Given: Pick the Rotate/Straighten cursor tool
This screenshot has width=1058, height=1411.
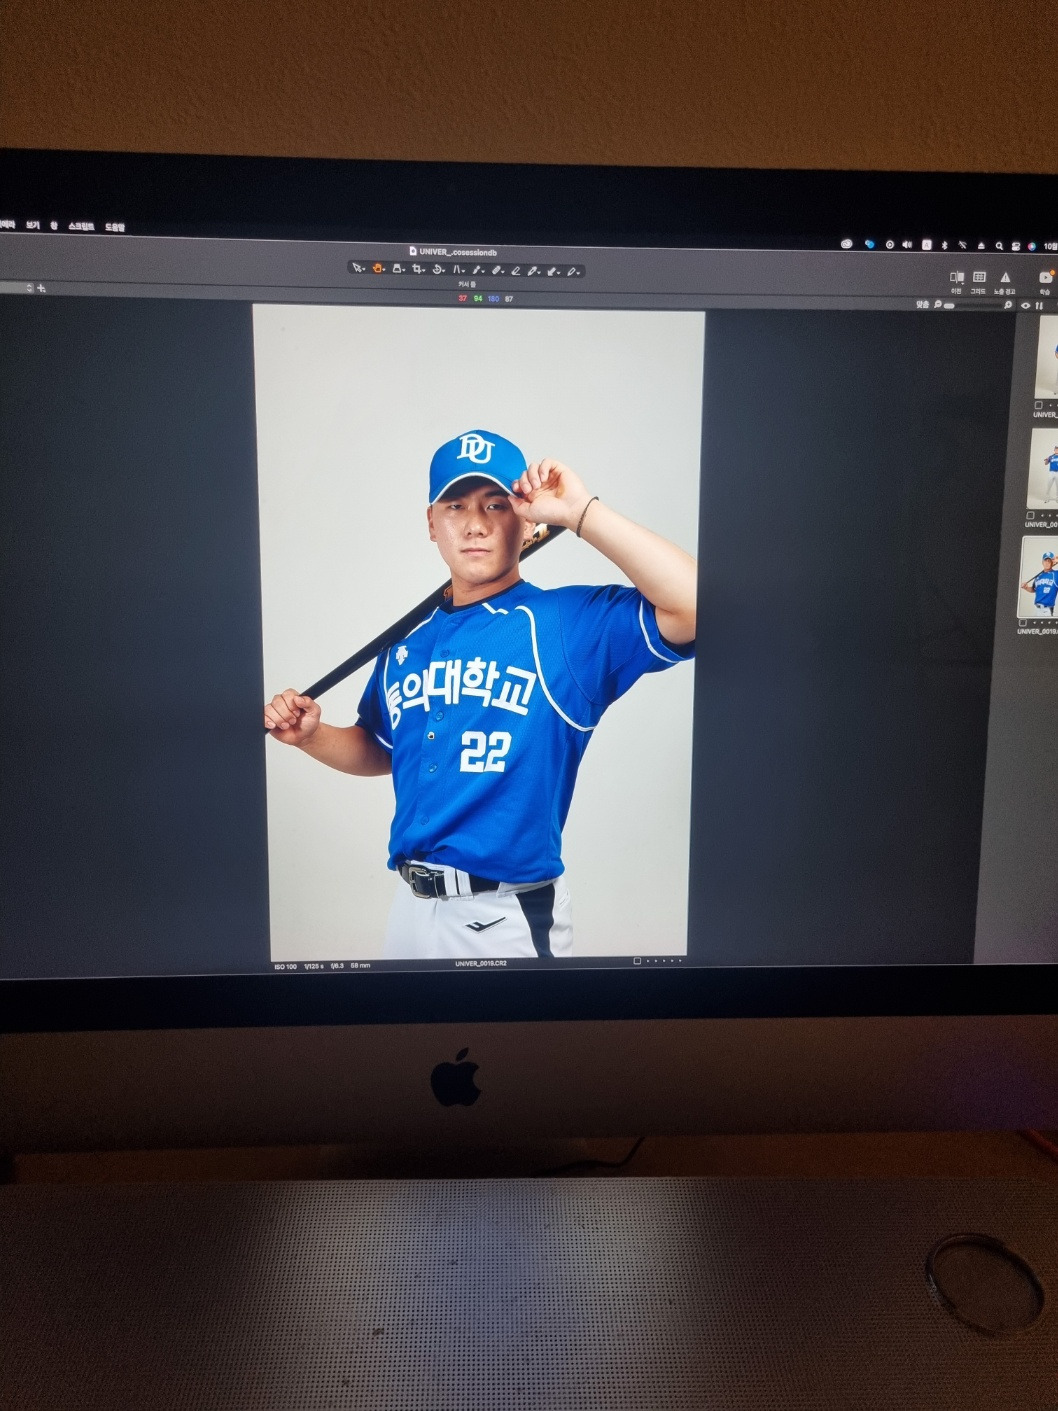Looking at the screenshot, I should tap(437, 269).
